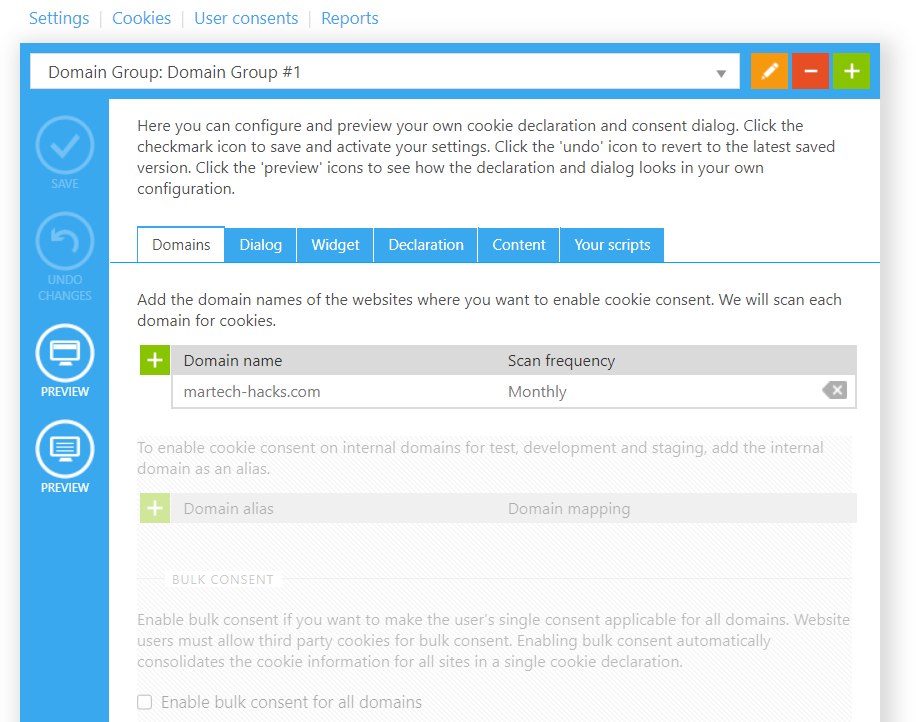
Task: Click the Scan frequency column header
Action: [x=561, y=360]
